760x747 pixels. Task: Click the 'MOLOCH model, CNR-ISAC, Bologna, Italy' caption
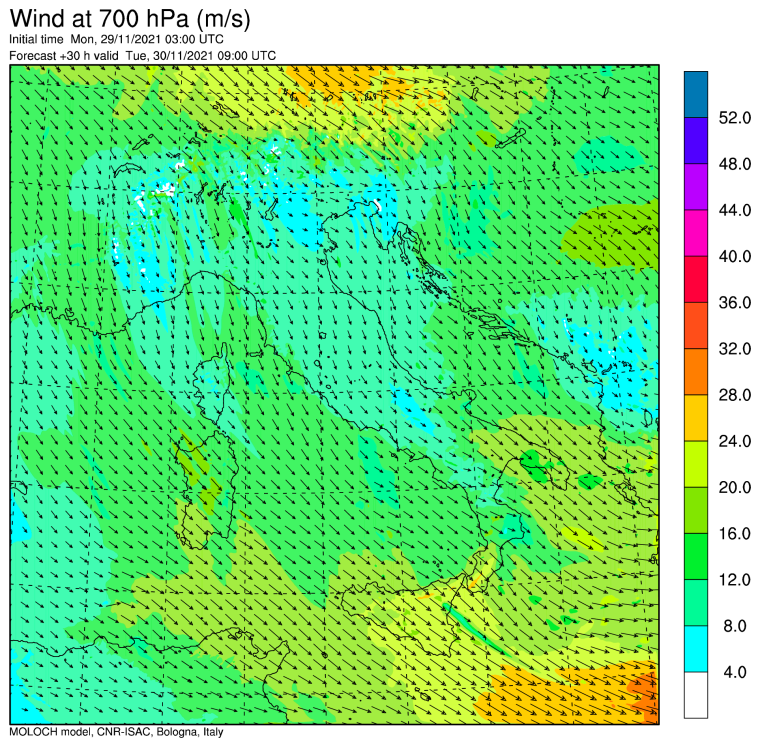tap(116, 731)
